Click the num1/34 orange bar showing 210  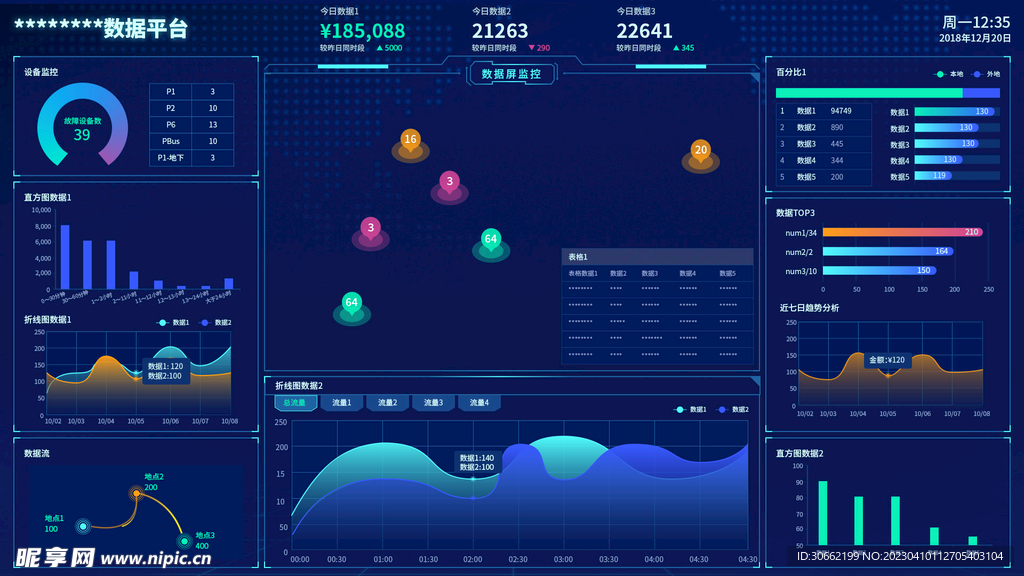[903, 232]
